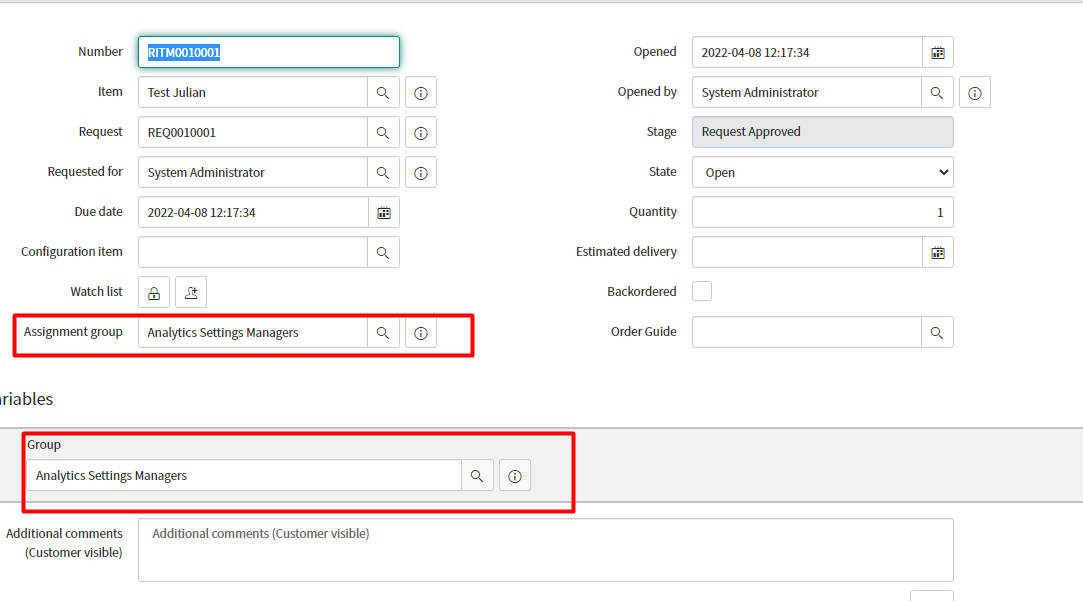Show info for Group variable
This screenshot has width=1083, height=601.
point(515,476)
